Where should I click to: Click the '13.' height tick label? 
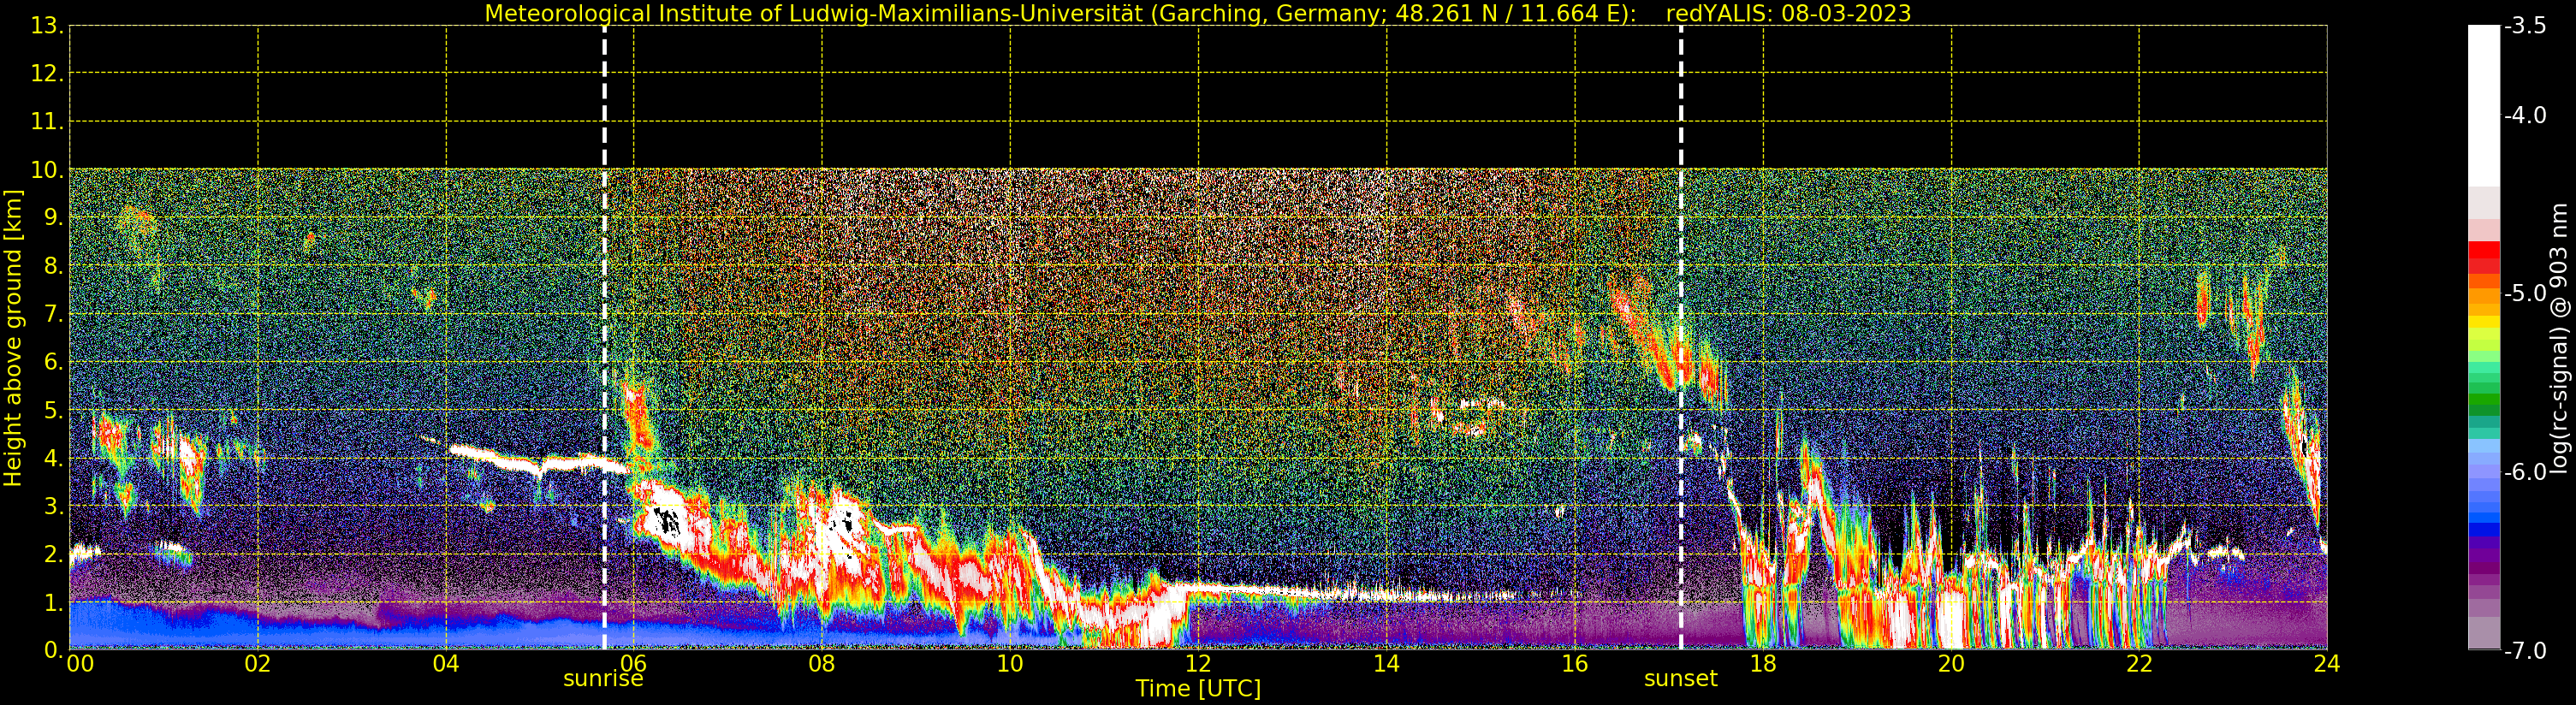point(47,26)
